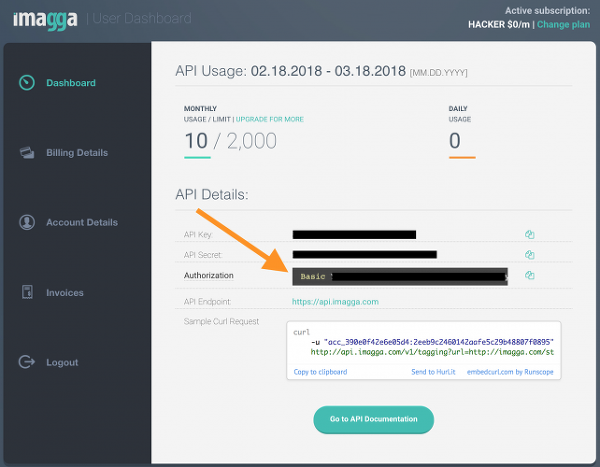Click the Dashboard gauge icon
This screenshot has height=467, width=600.
27,83
